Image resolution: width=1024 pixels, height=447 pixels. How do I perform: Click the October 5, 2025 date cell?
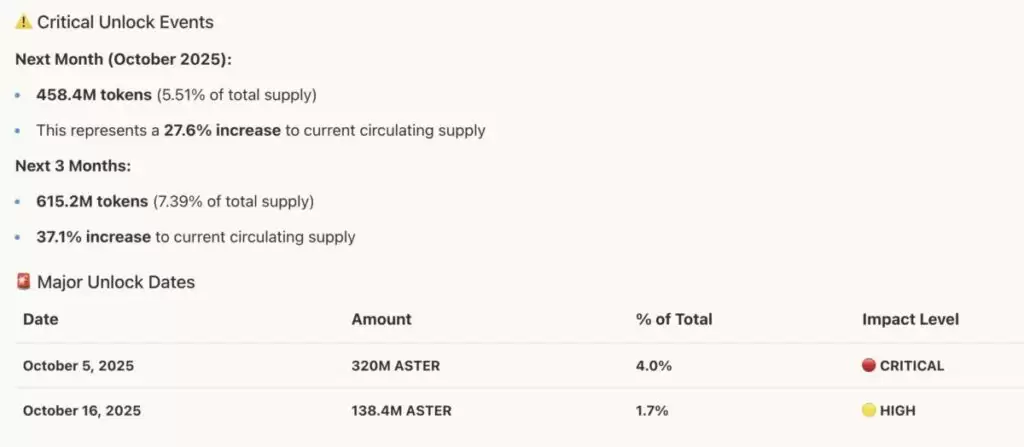tap(78, 366)
